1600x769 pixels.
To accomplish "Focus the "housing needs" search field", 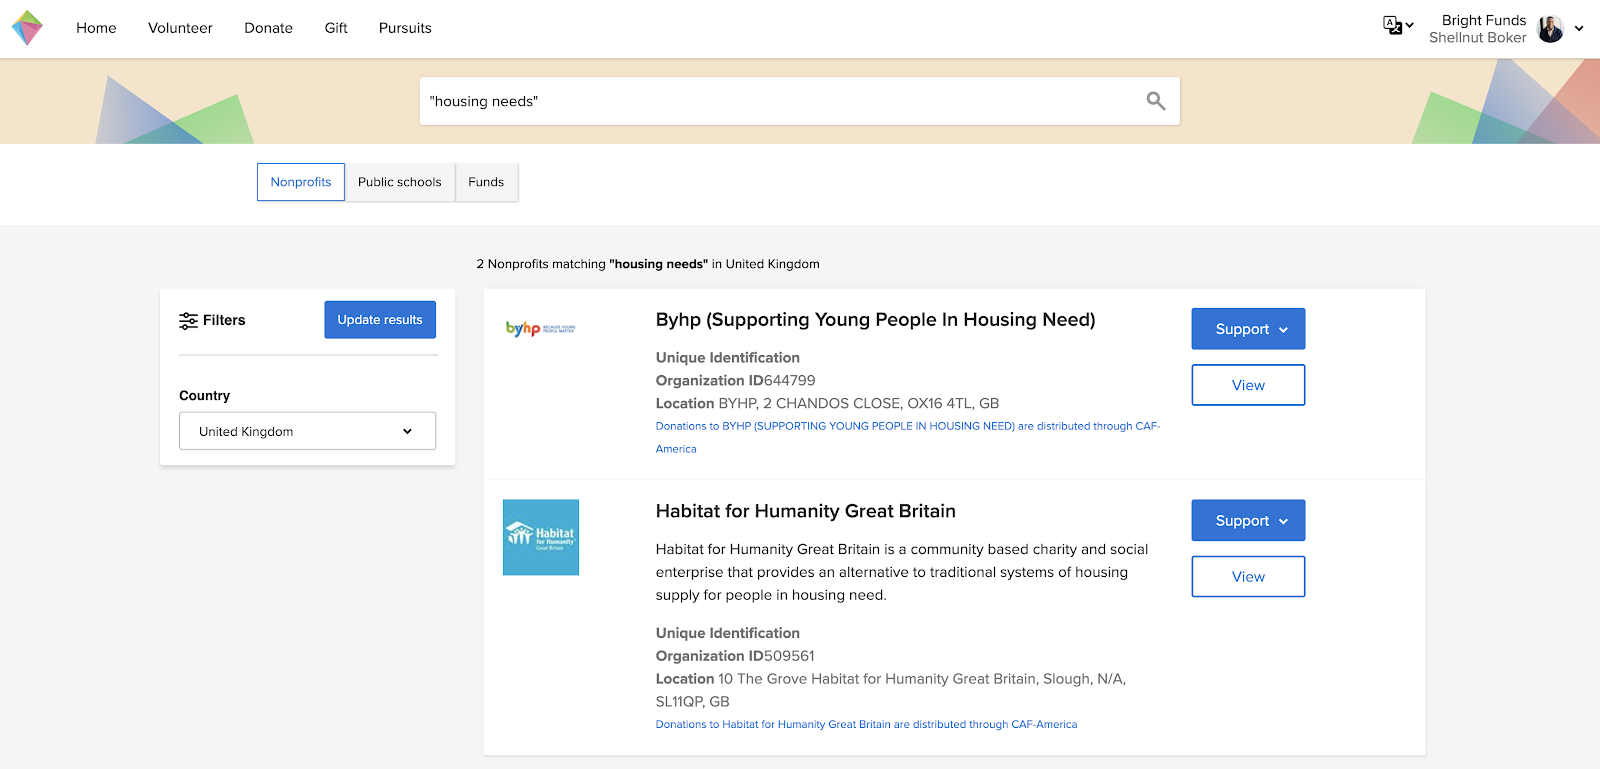I will click(780, 101).
